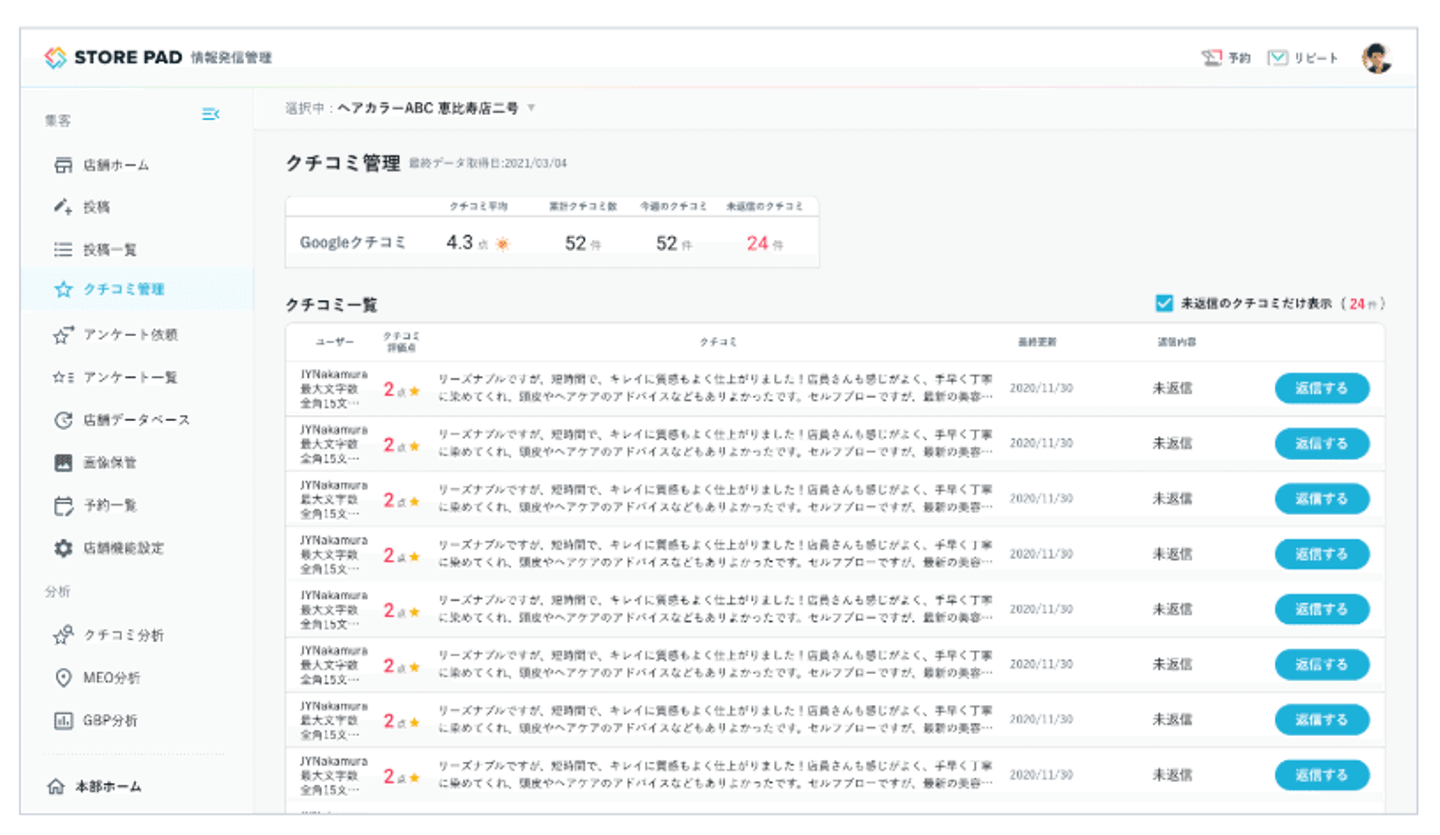The width and height of the screenshot is (1440, 835).
Task: Click the クチコミ管理 page heading
Action: (x=343, y=164)
